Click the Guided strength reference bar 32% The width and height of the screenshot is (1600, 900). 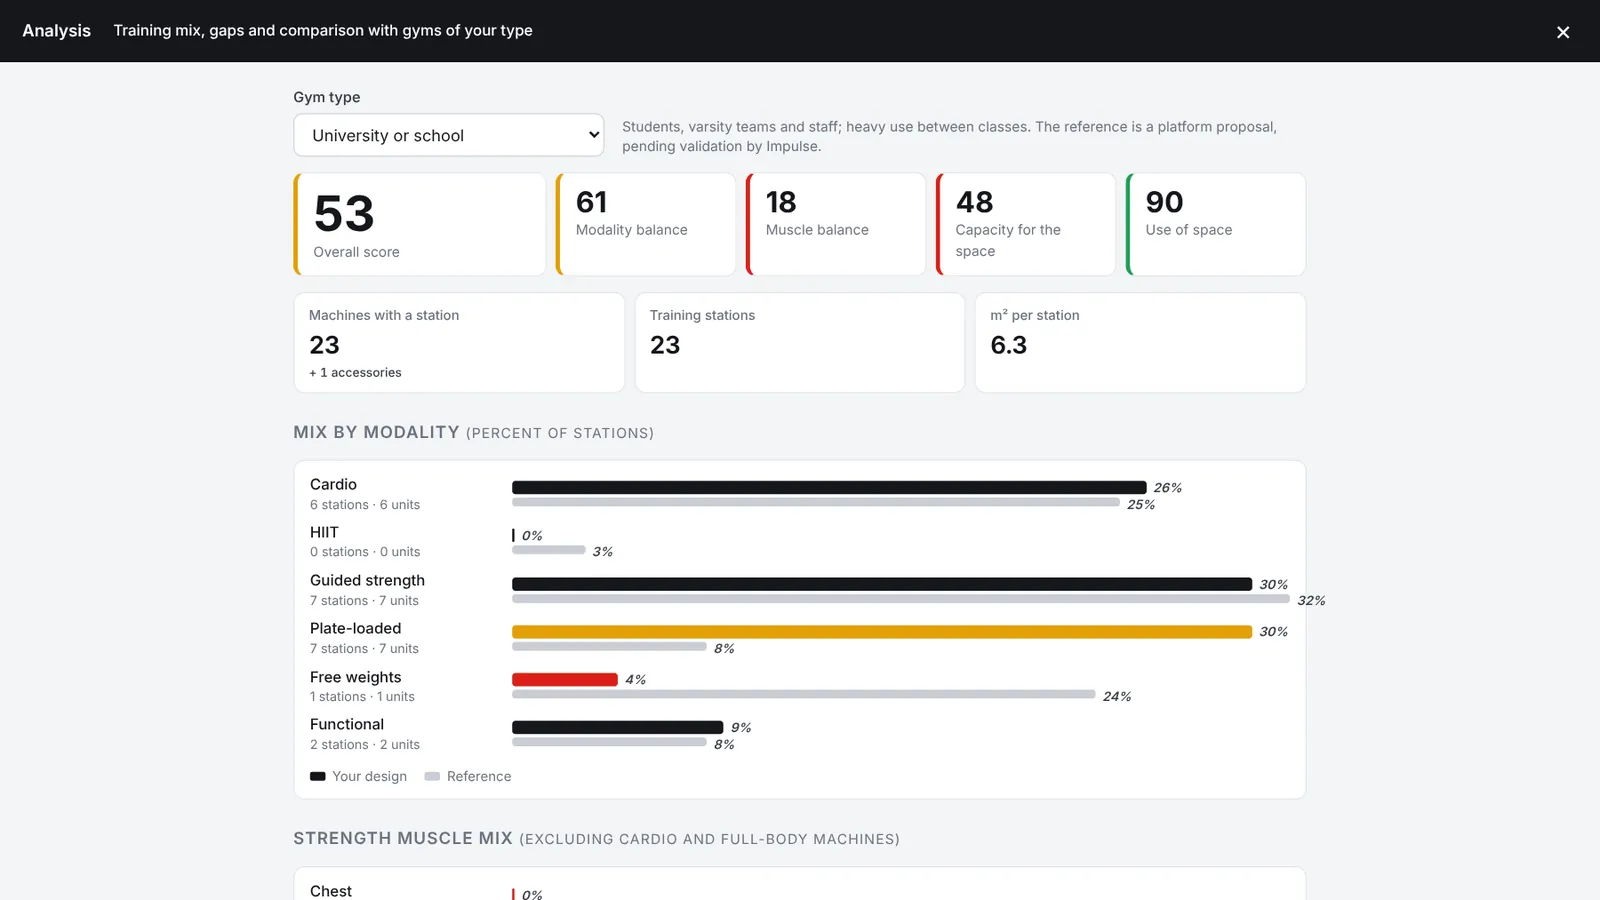(x=901, y=599)
